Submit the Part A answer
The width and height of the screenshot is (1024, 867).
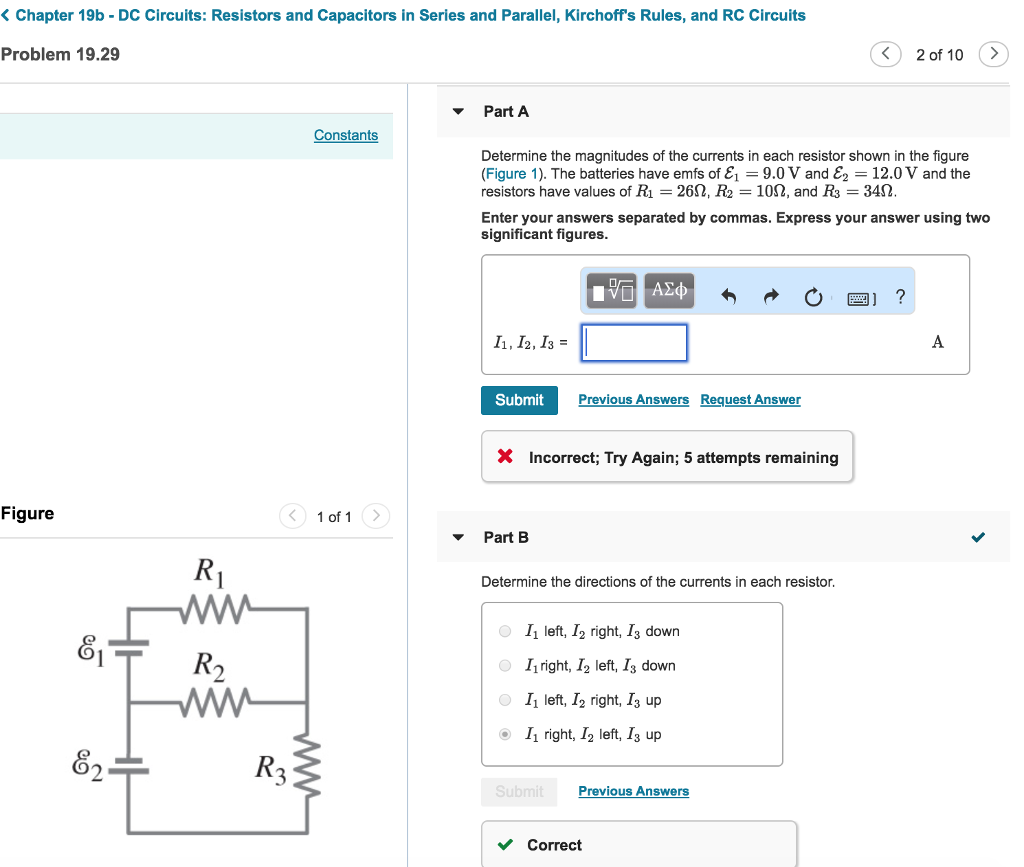pyautogui.click(x=519, y=400)
